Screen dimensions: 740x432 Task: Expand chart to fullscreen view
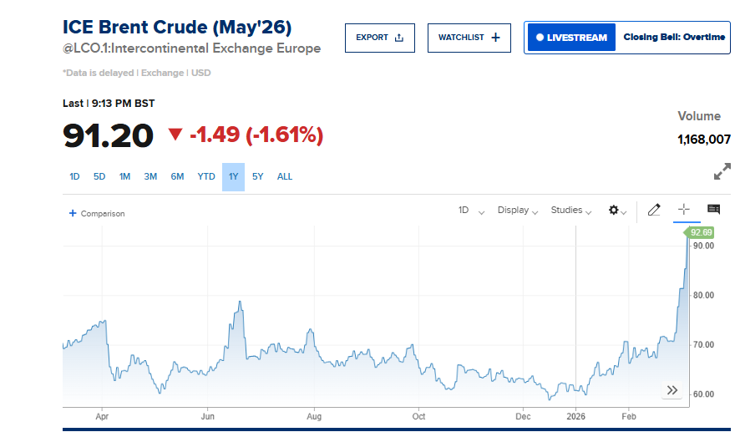pos(722,172)
